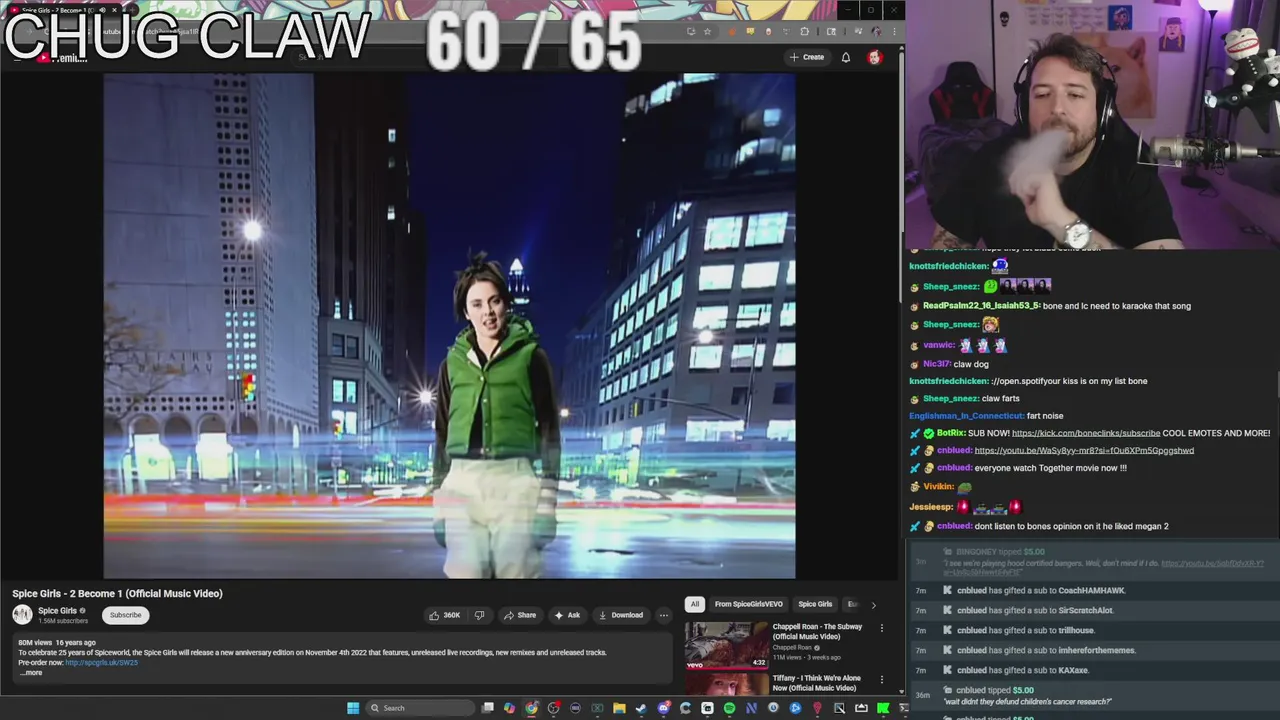1280x720 pixels.
Task: Dislike the Spice Girls video
Action: [x=479, y=615]
